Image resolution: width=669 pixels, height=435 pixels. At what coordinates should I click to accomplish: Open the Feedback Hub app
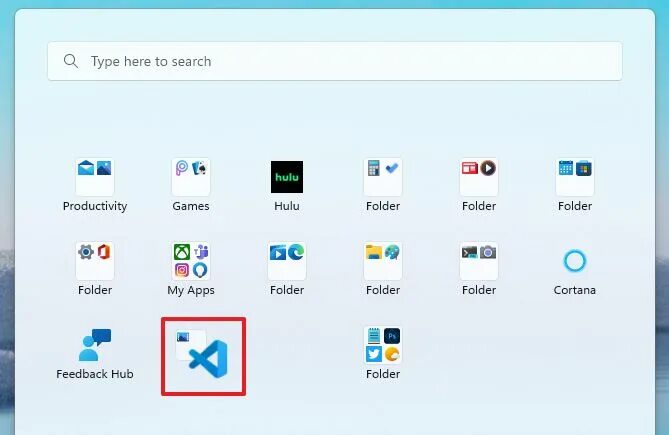point(95,345)
